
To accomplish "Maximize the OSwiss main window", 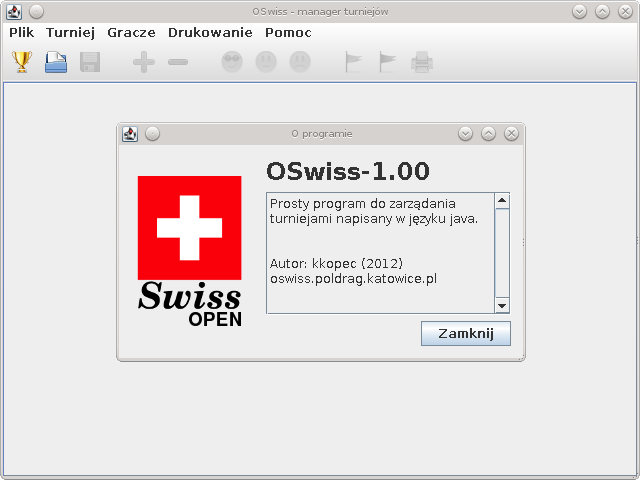I will pos(602,12).
